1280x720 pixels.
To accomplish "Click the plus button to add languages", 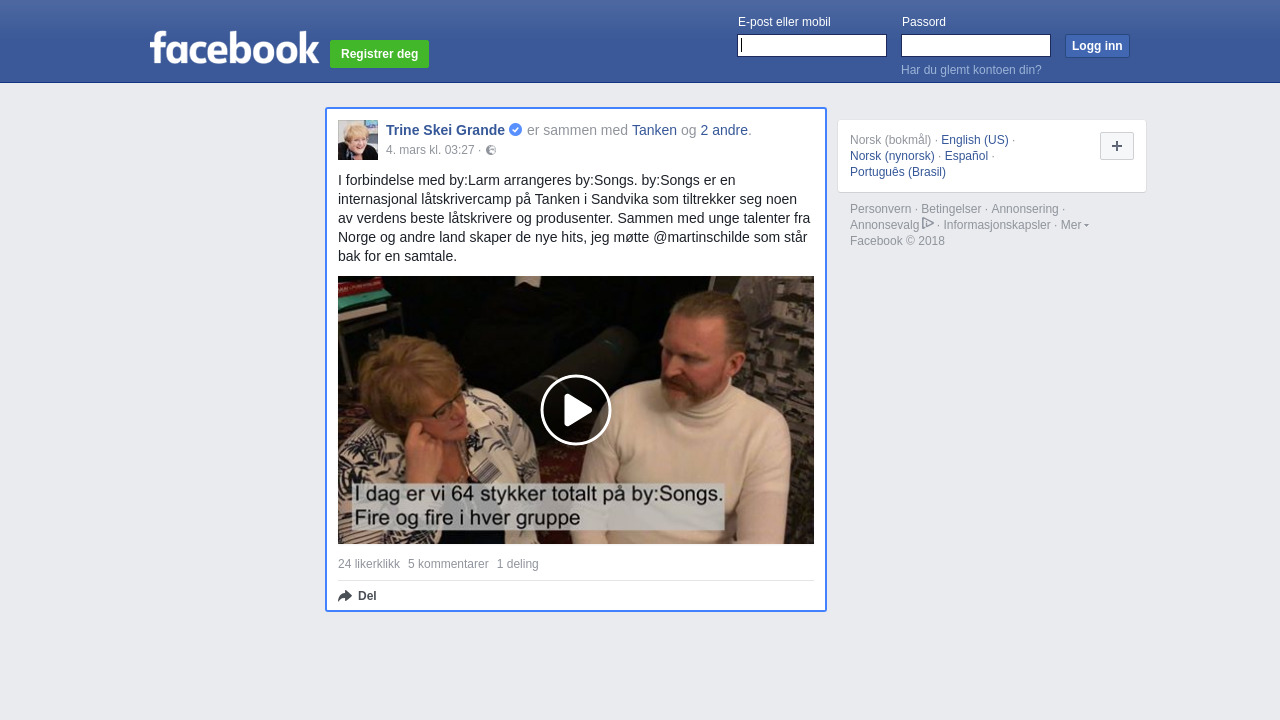I will (1117, 146).
